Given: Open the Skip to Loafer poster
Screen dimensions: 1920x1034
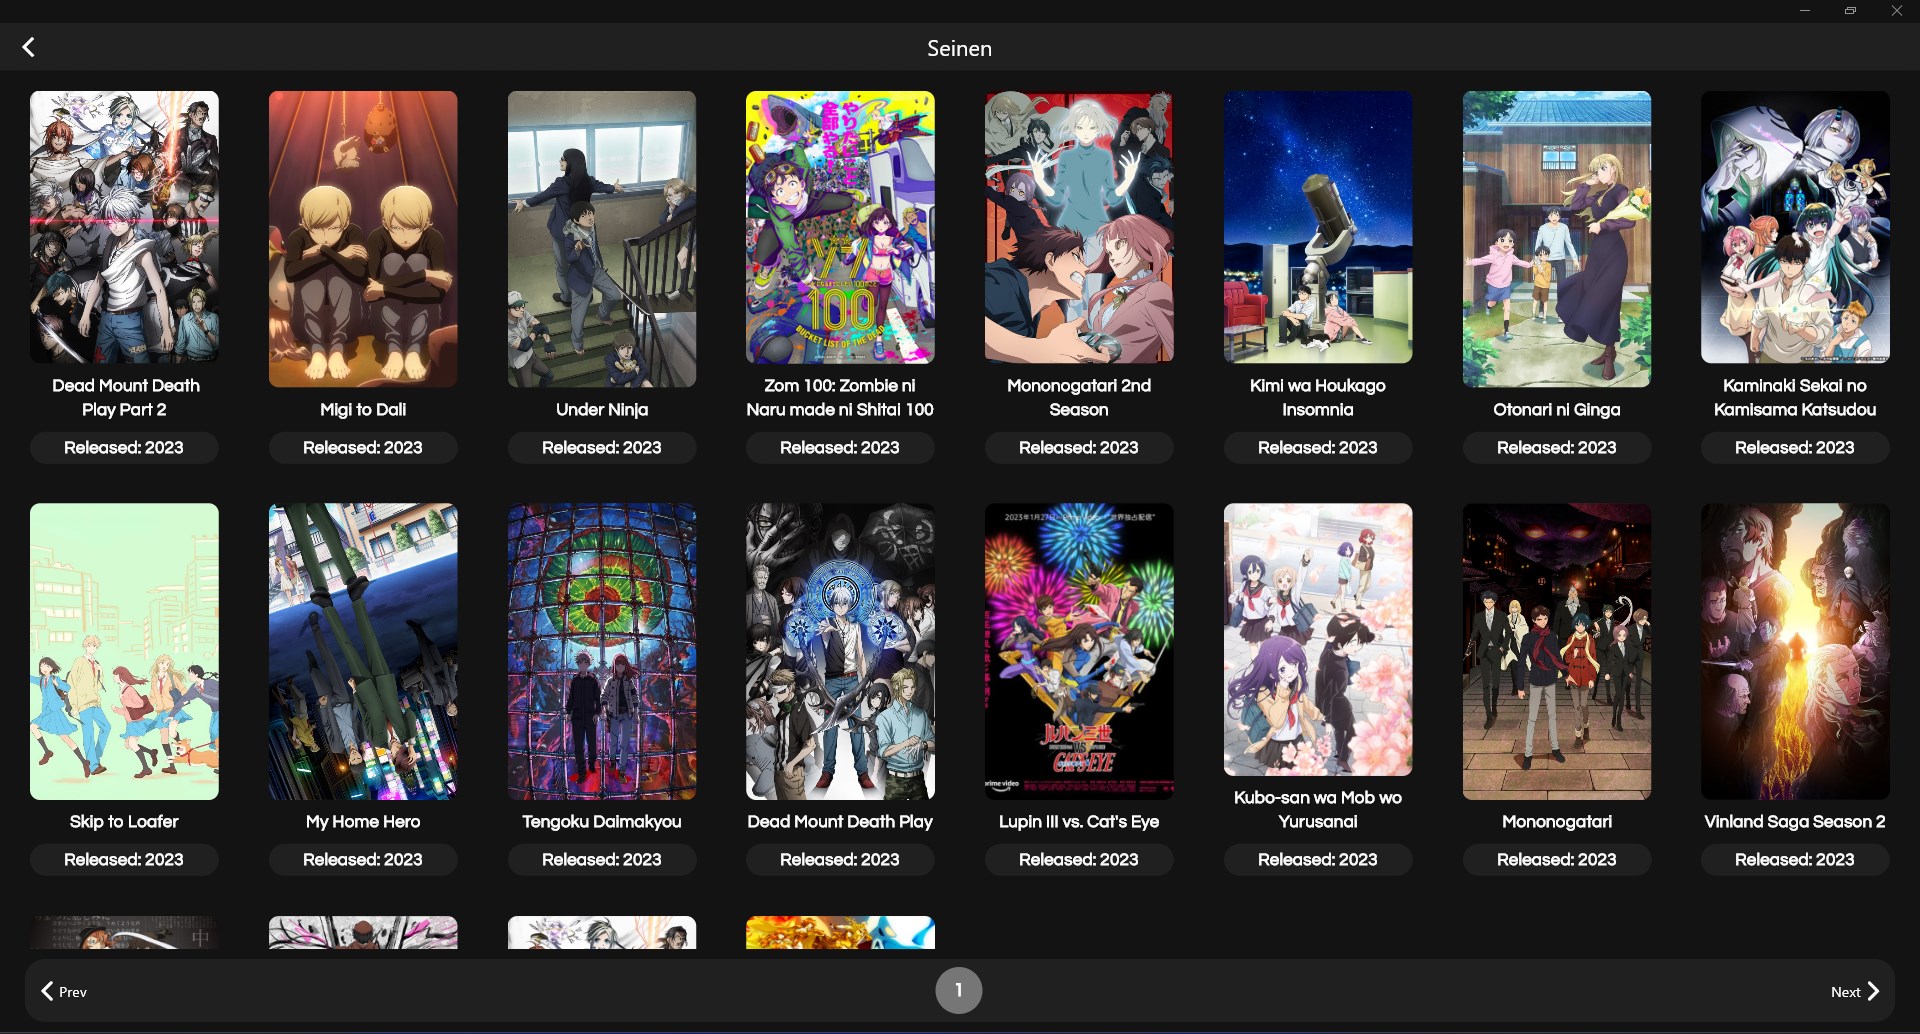Looking at the screenshot, I should [x=124, y=651].
